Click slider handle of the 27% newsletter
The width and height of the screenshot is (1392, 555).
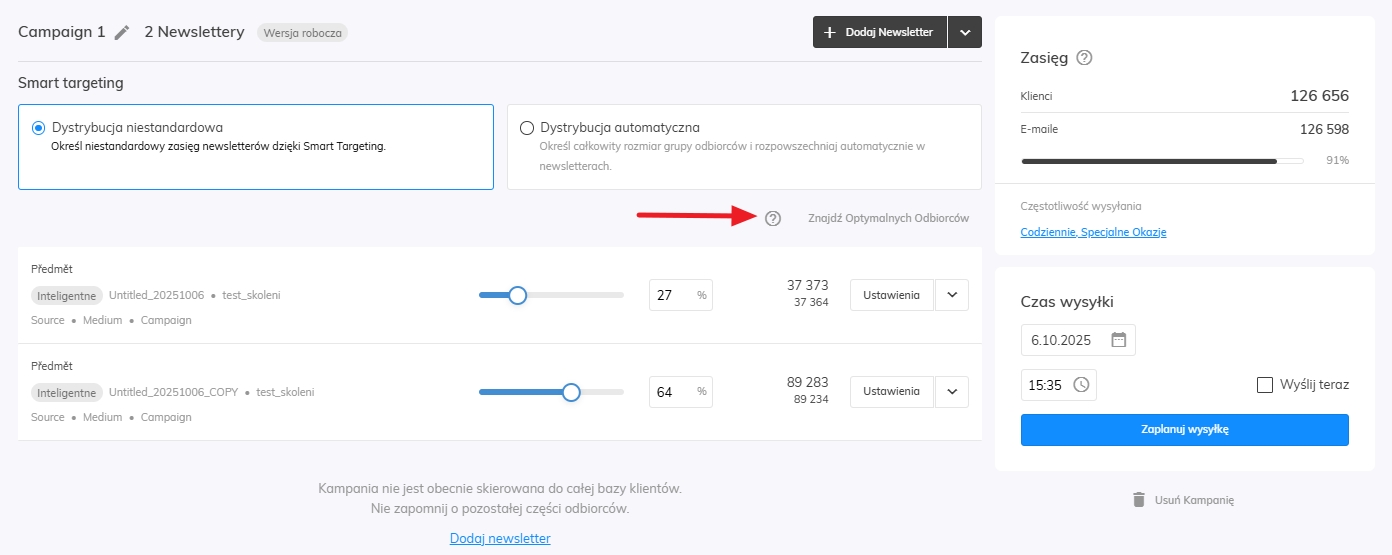click(517, 295)
